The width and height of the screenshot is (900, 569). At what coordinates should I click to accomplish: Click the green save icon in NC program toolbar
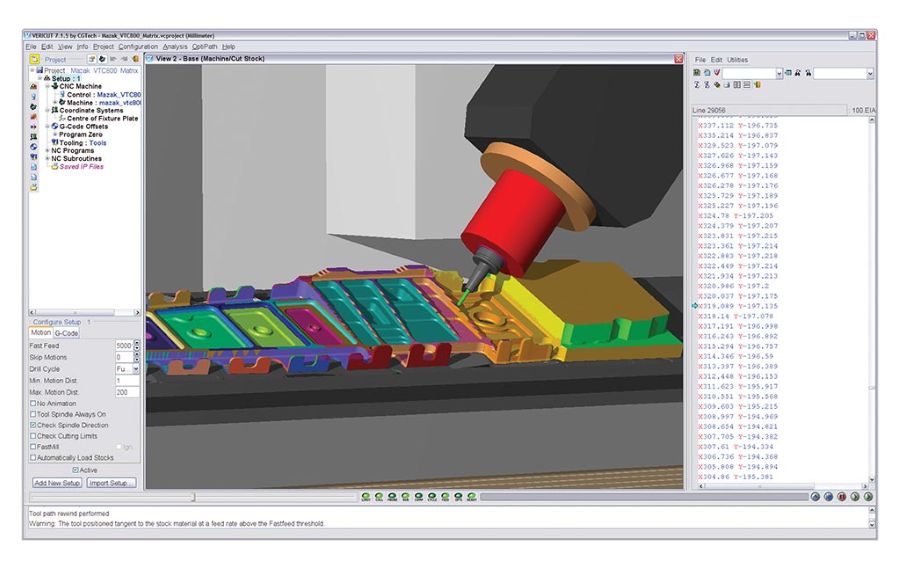(x=697, y=73)
